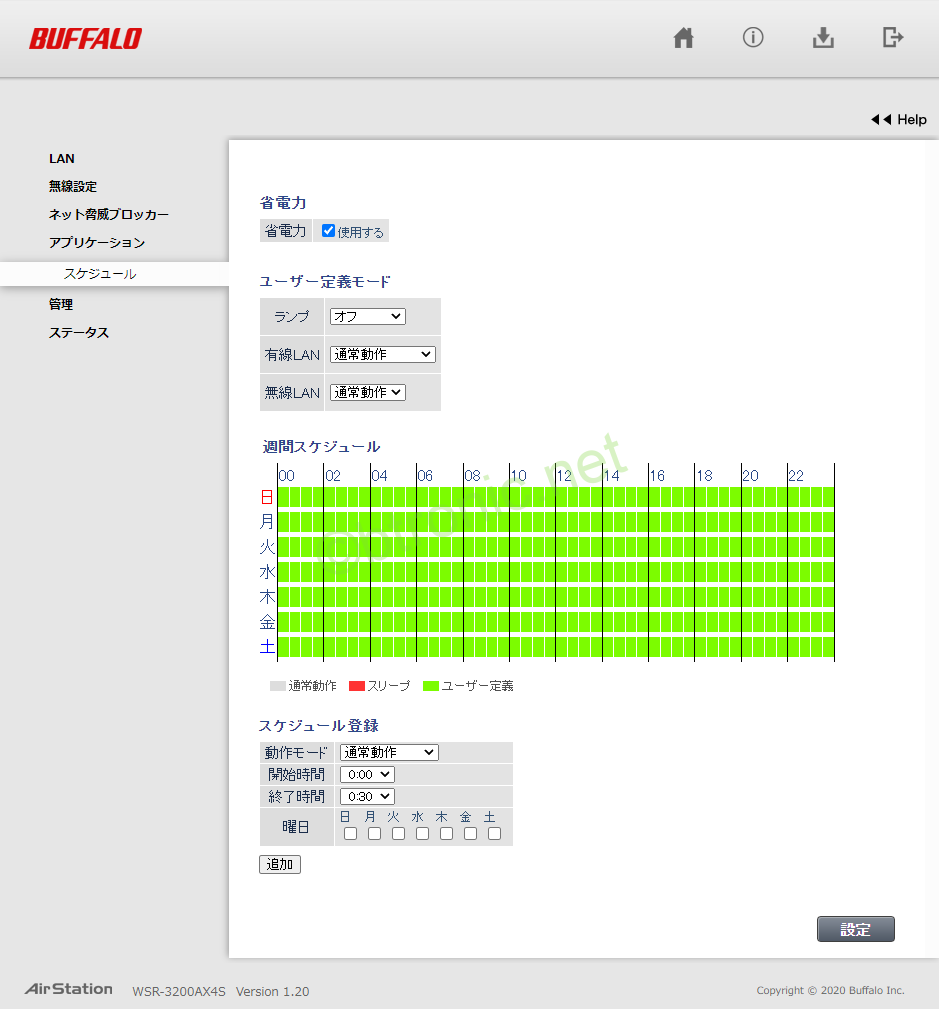Click the Sunday 00:00 schedule cell
Image resolution: width=939 pixels, height=1009 pixels.
283,497
